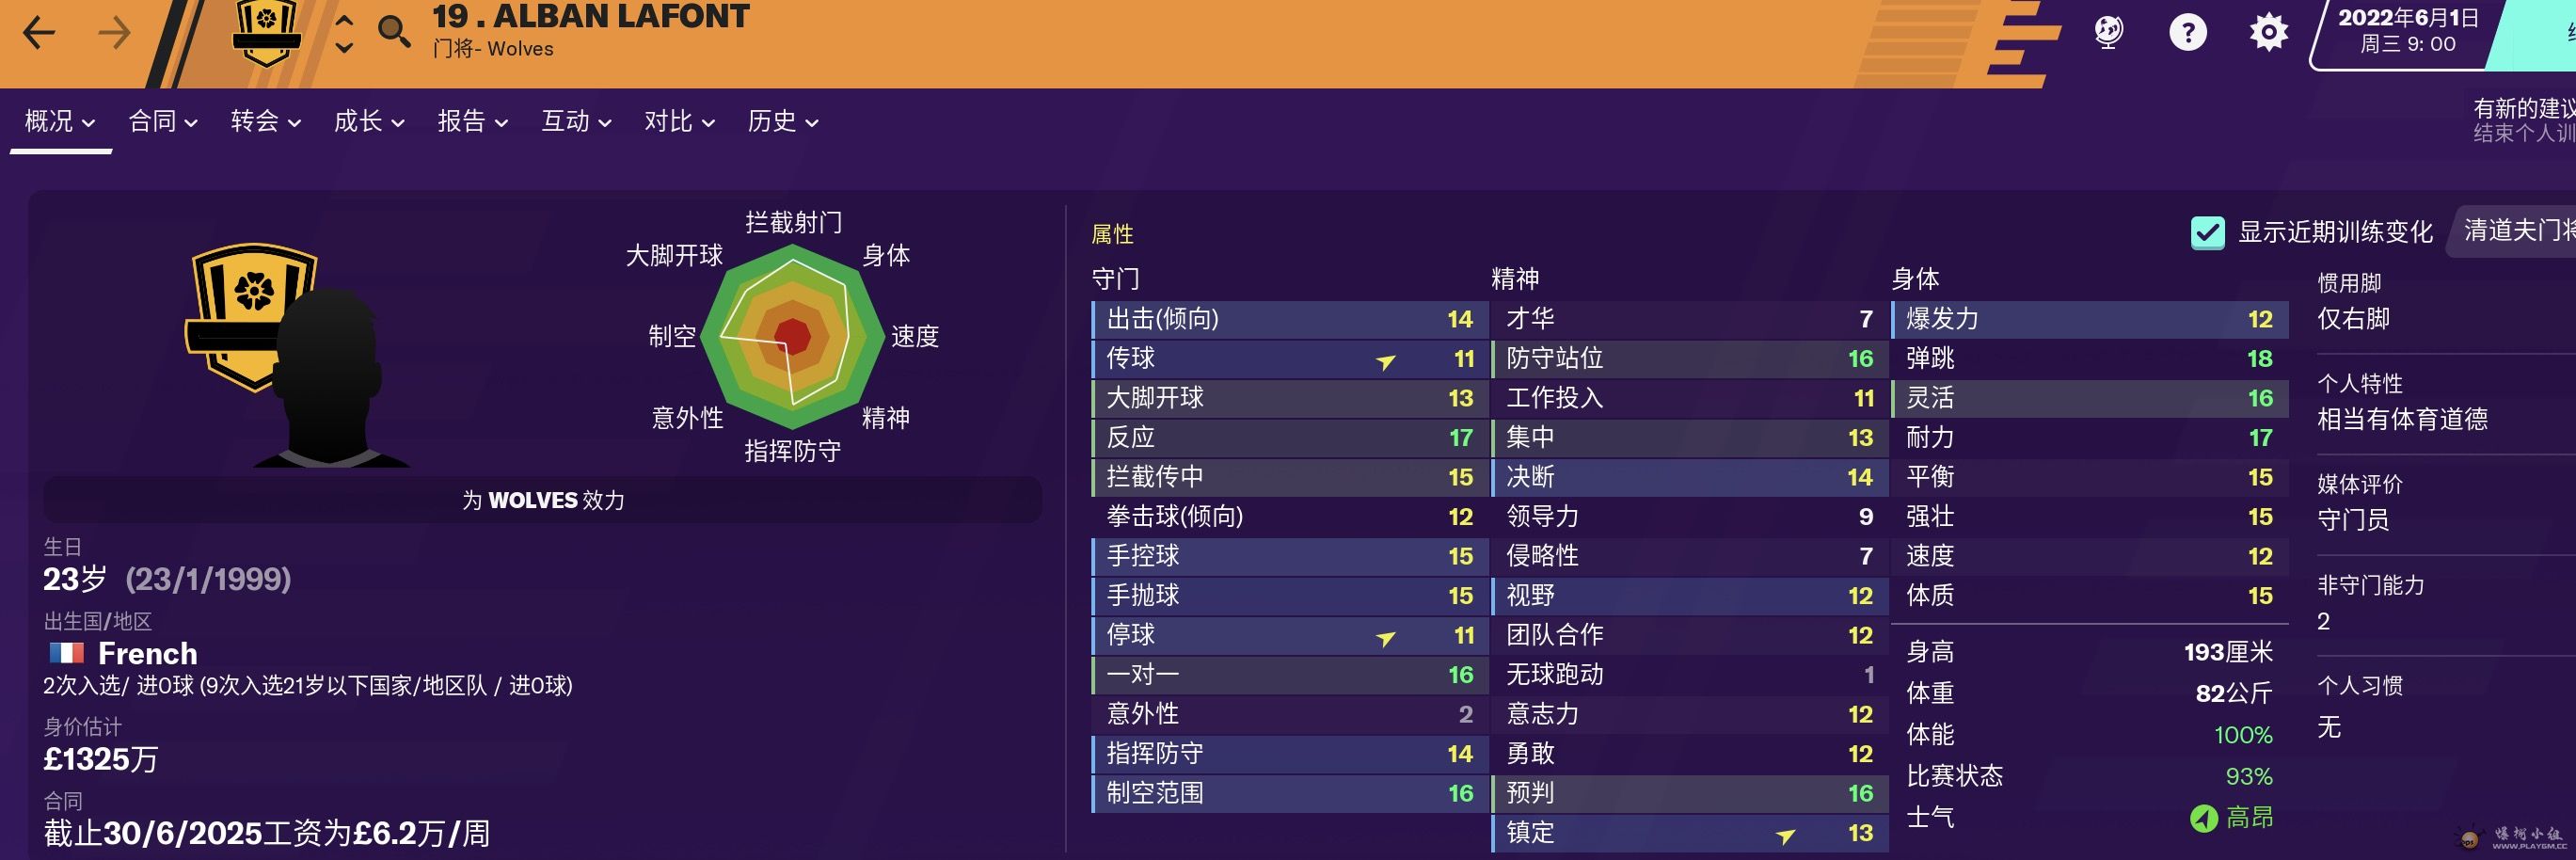This screenshot has height=860, width=2576.
Task: Open the 清道夫门将 role dropdown
Action: tap(2515, 231)
